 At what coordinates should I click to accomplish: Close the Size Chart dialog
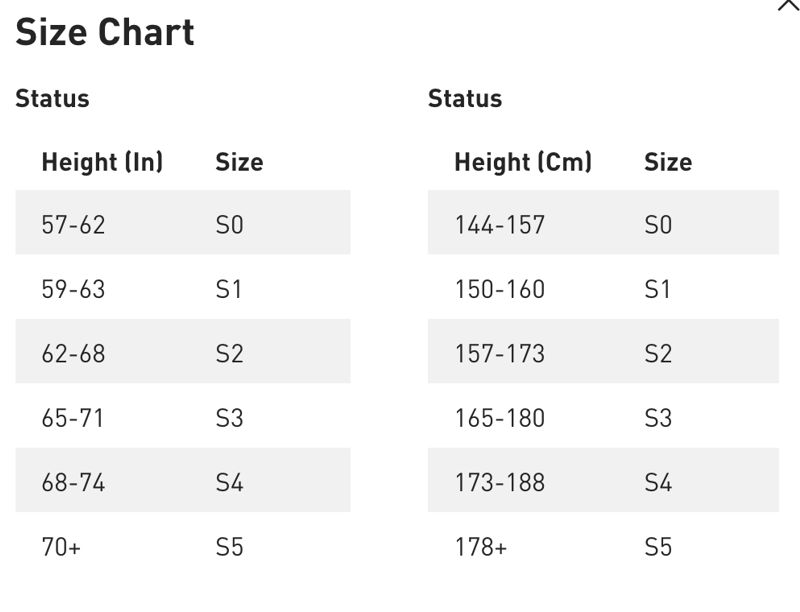click(x=788, y=5)
